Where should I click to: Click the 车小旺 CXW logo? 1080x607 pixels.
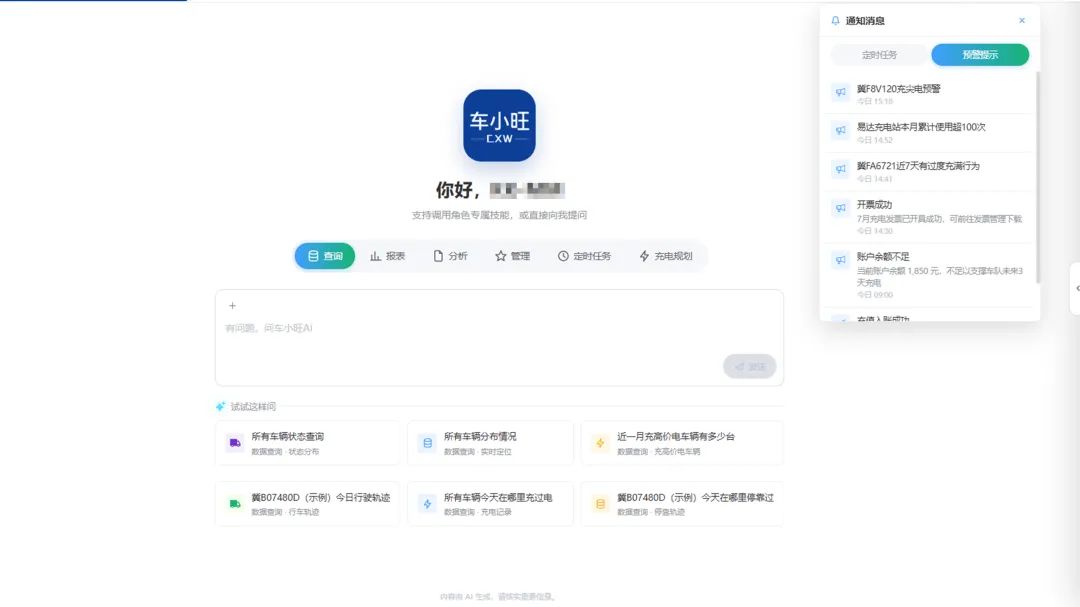coord(499,125)
